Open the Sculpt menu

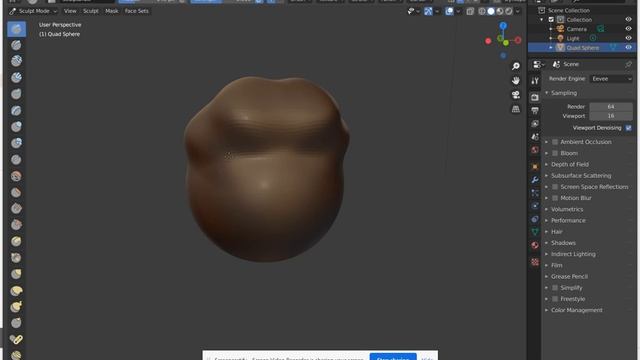(x=91, y=11)
